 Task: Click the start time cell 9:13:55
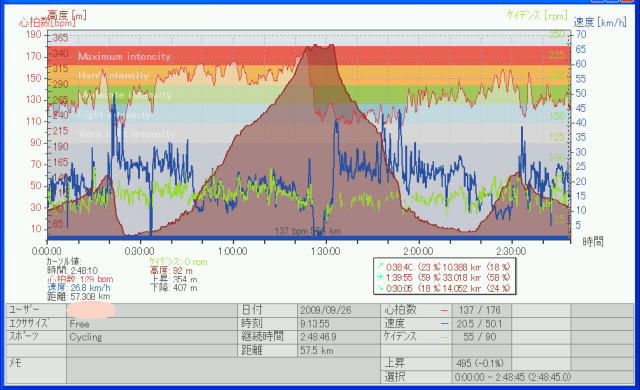(339, 324)
